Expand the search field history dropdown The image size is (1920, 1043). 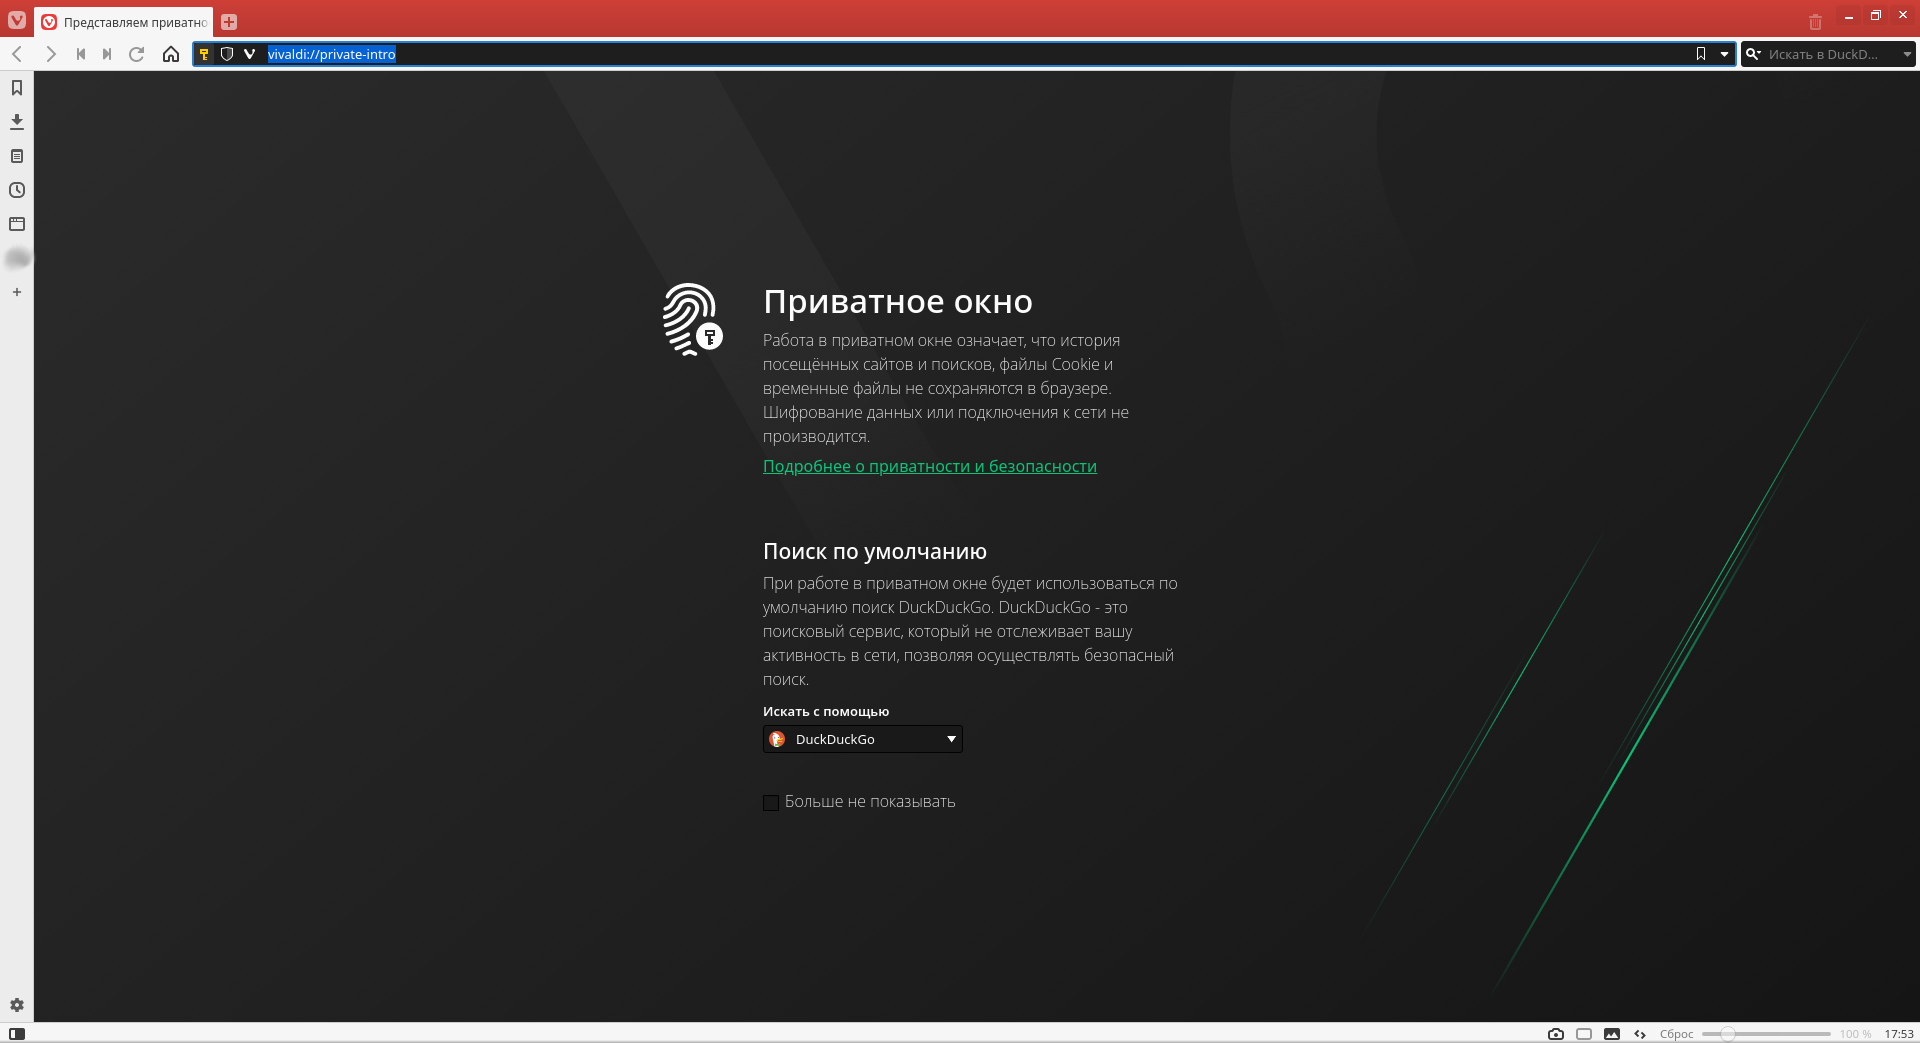[x=1907, y=54]
